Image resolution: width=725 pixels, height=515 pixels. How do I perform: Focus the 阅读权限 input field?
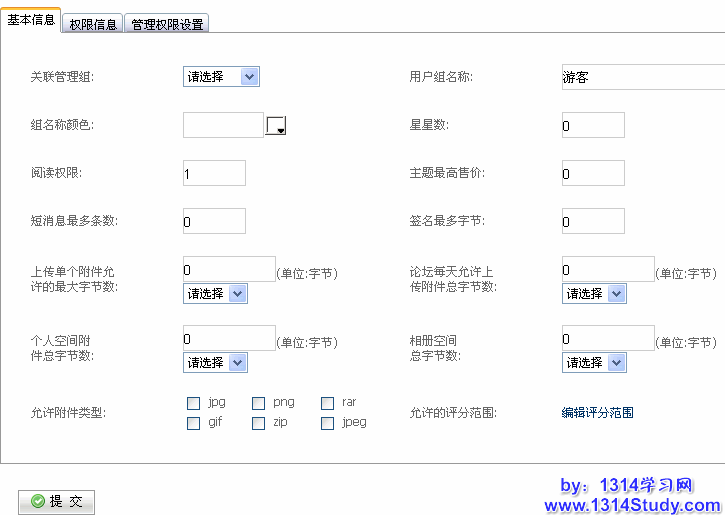click(x=214, y=173)
